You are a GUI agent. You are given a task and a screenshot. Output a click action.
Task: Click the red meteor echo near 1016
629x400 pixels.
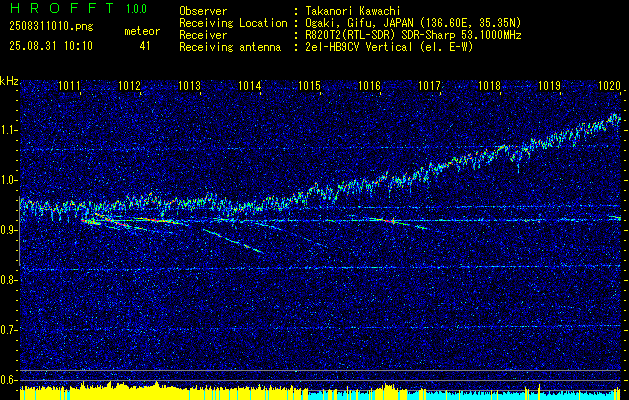pos(391,221)
